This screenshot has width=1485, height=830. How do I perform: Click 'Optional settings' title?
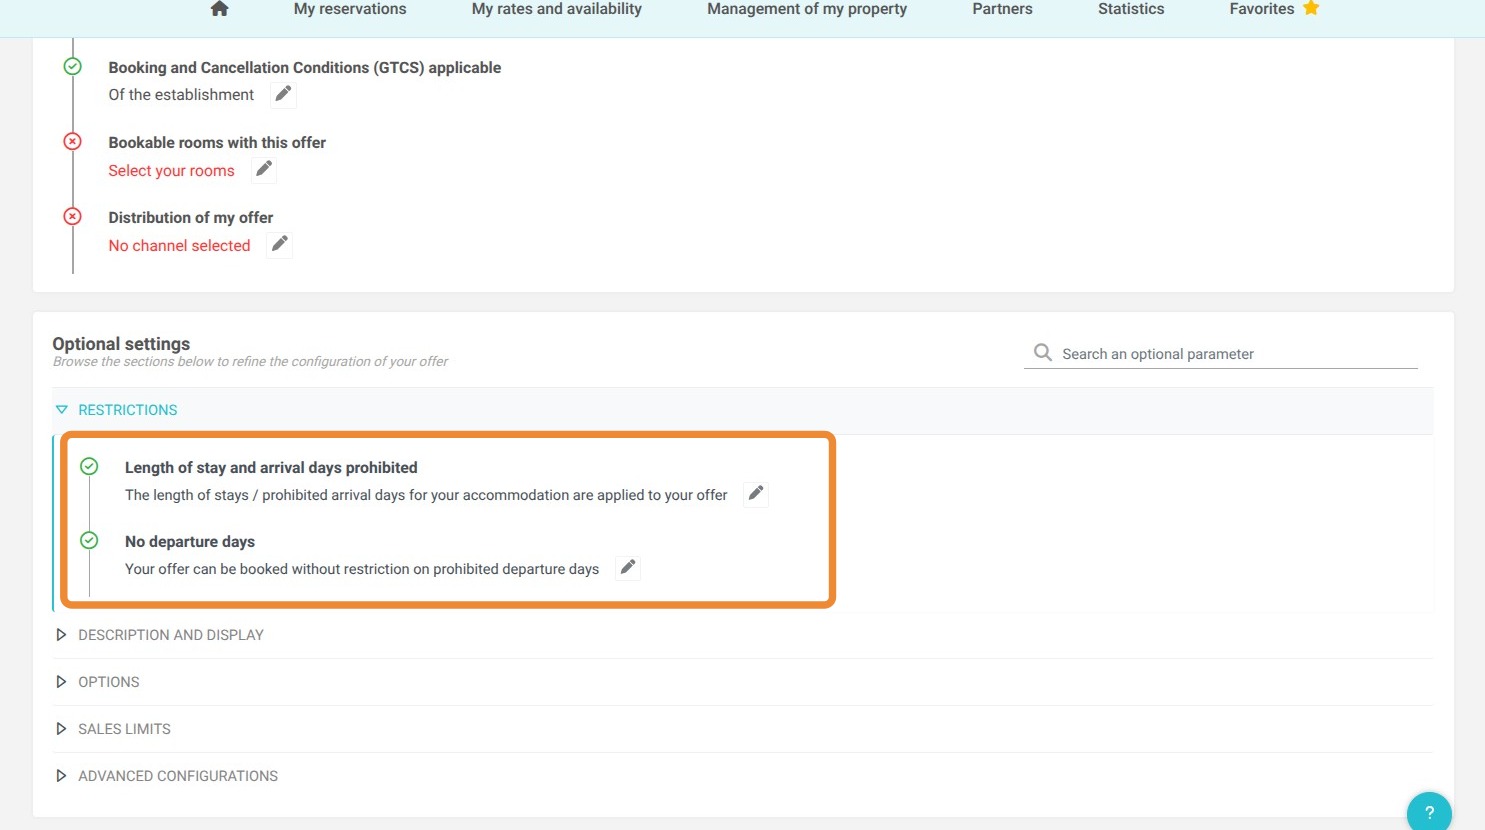pyautogui.click(x=121, y=344)
